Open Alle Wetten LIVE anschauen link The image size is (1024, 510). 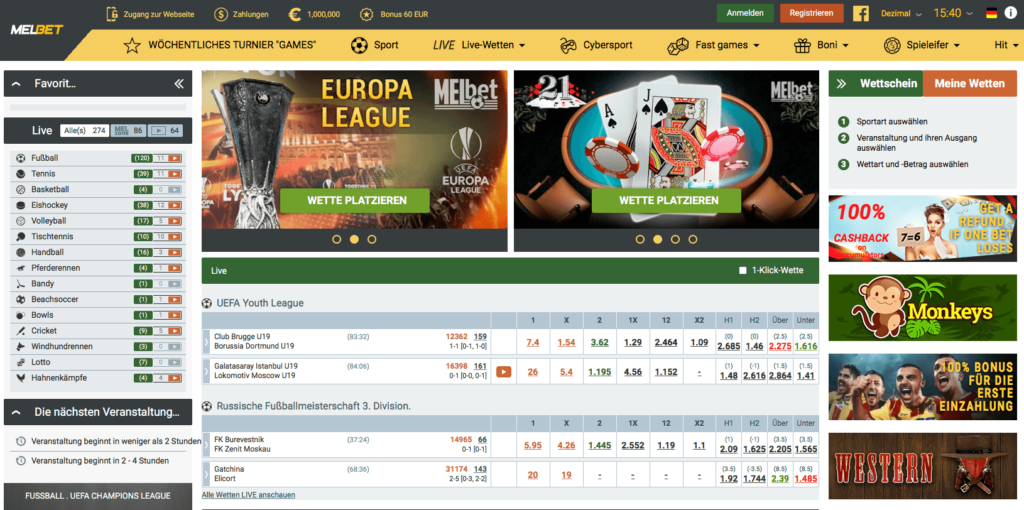248,495
